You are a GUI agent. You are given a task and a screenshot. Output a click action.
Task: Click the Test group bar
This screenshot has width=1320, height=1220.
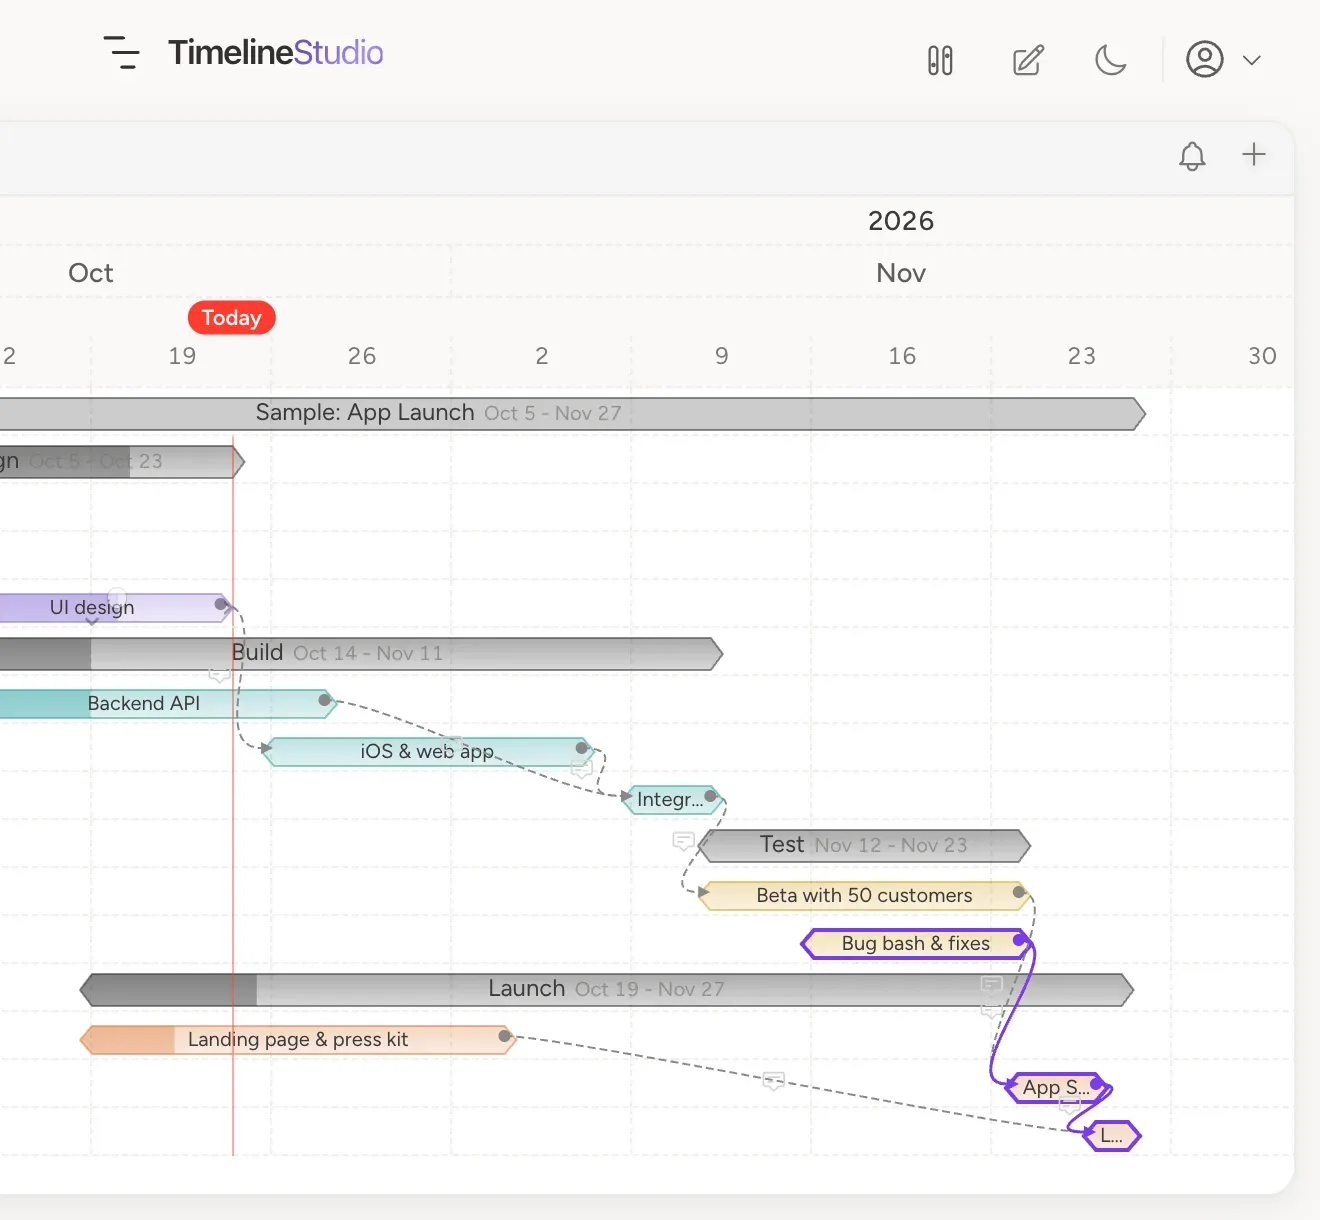864,845
